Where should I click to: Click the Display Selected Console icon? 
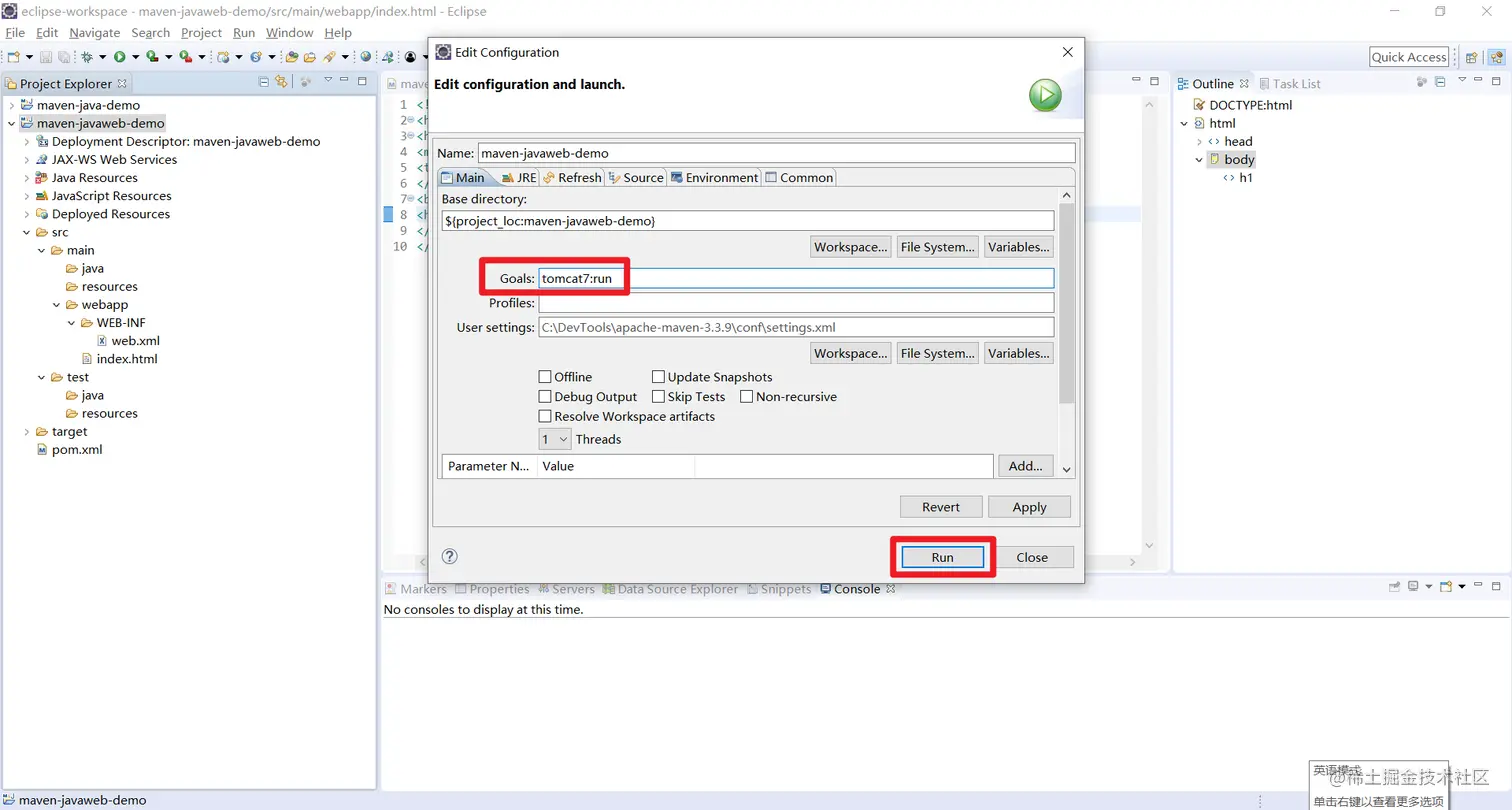click(1413, 586)
